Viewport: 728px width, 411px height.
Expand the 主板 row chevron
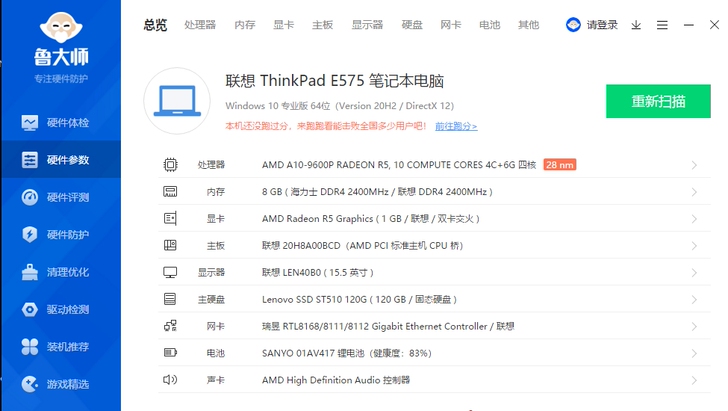[x=694, y=246]
